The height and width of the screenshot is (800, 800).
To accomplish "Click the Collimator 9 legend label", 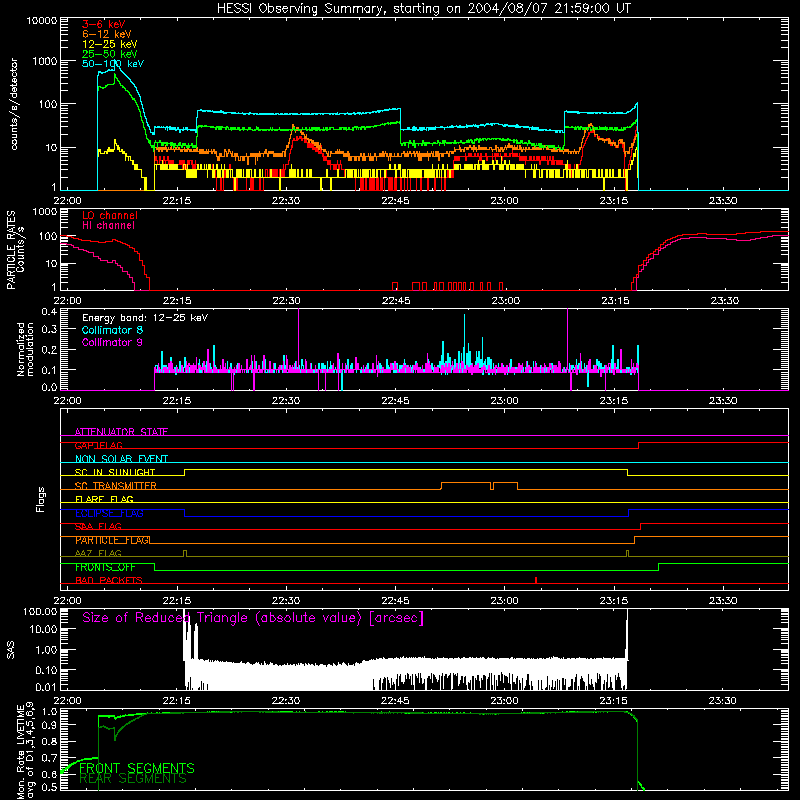I will pyautogui.click(x=112, y=342).
